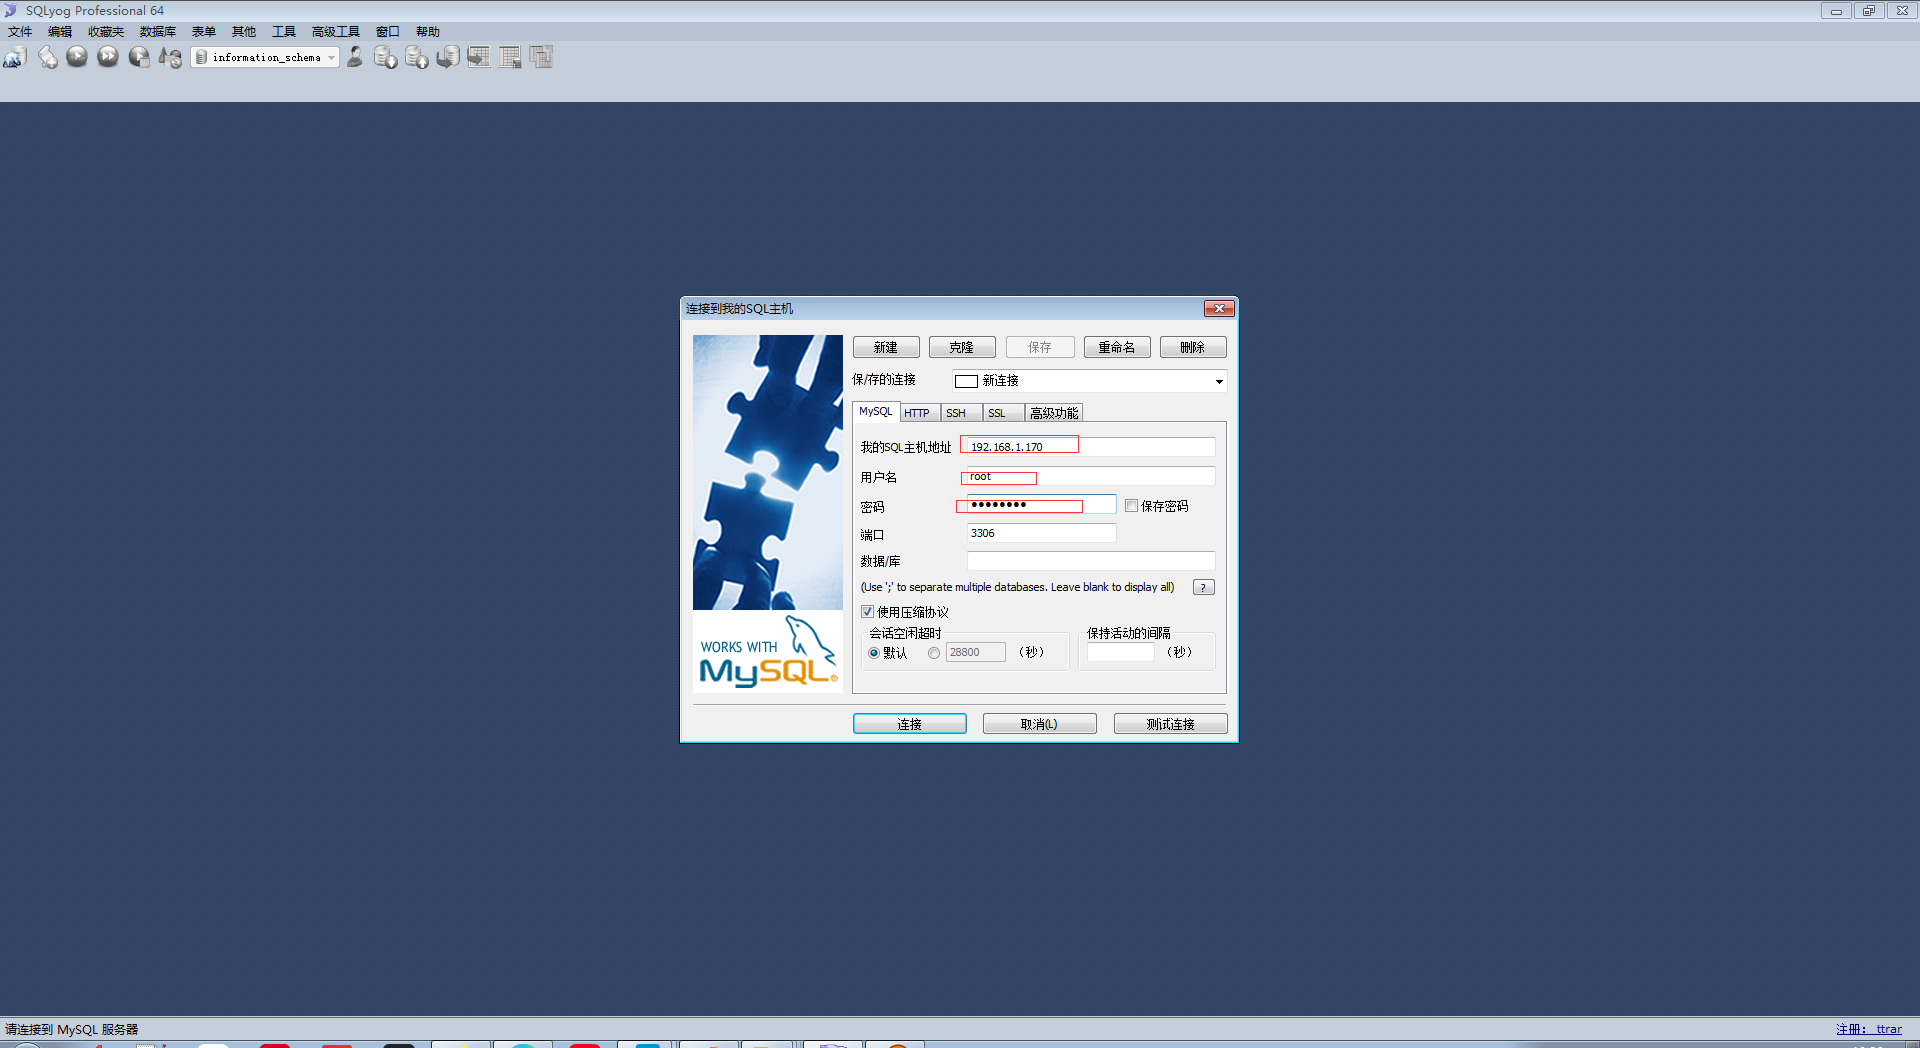Click the 克隆 button

coord(962,347)
